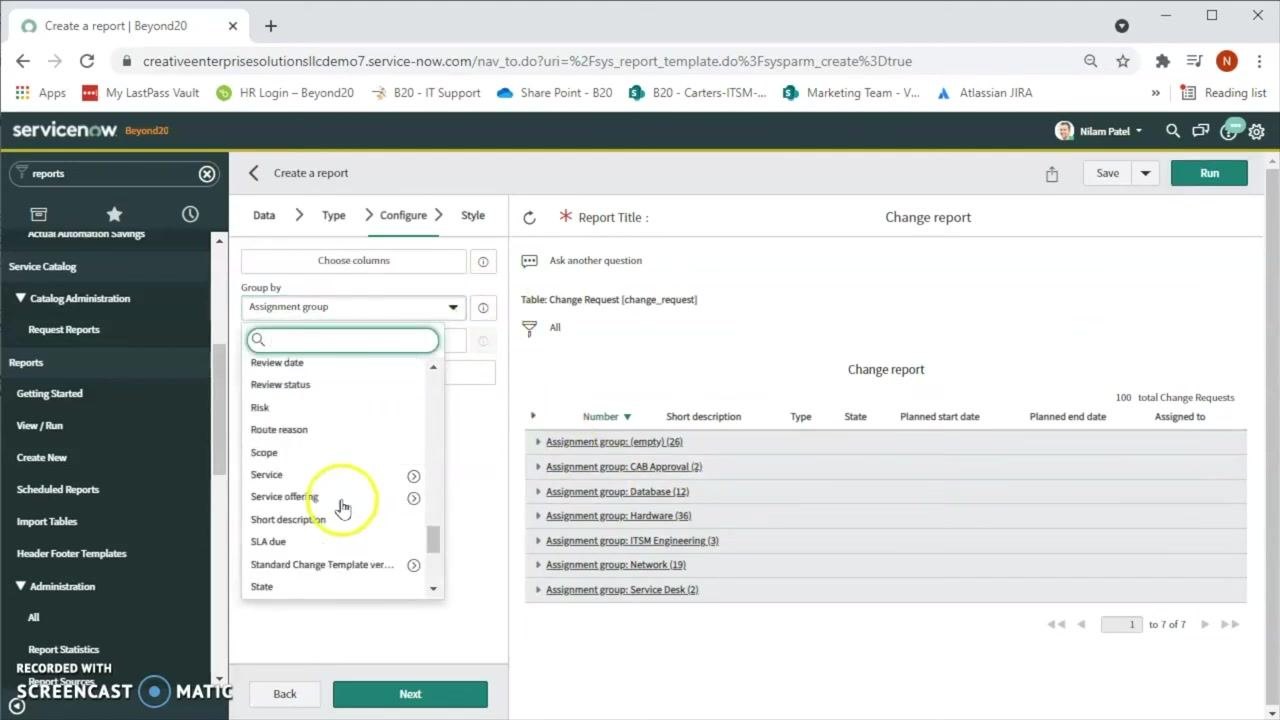Switch to the Data tab
Viewport: 1280px width, 720px height.
[264, 215]
